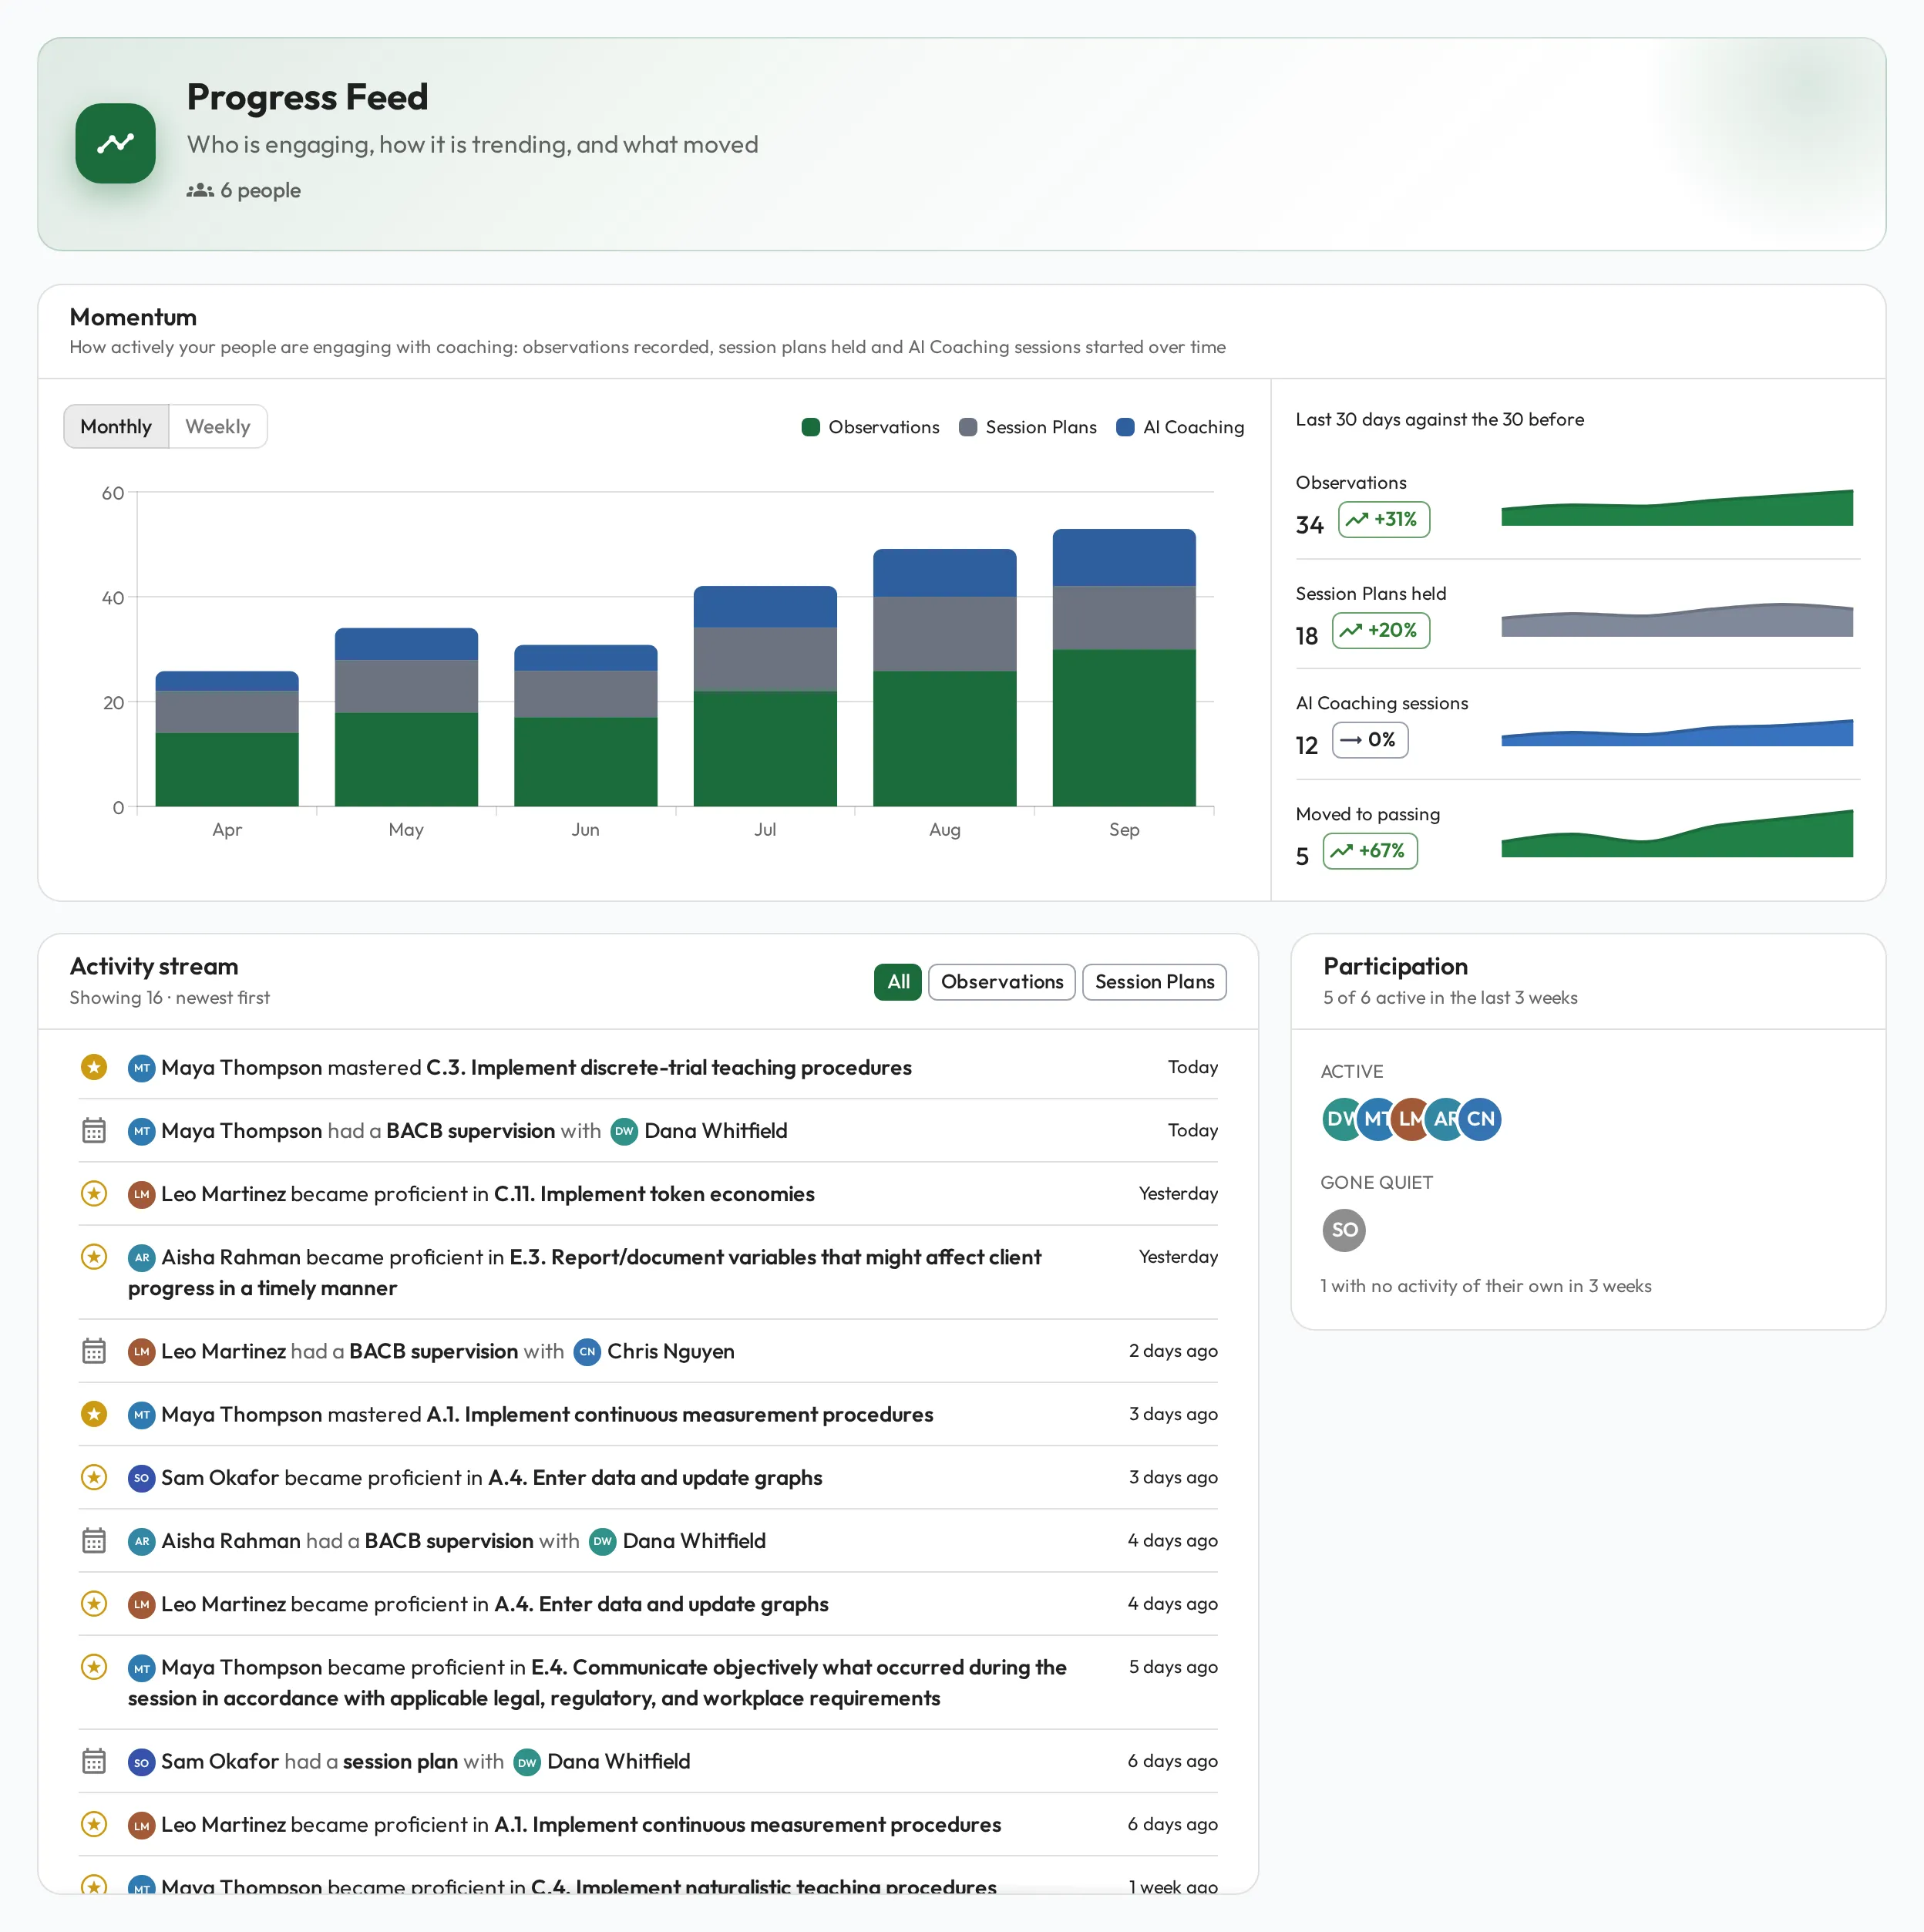This screenshot has width=1924, height=1932.
Task: Click the green Progress Feed trend icon
Action: 115,143
